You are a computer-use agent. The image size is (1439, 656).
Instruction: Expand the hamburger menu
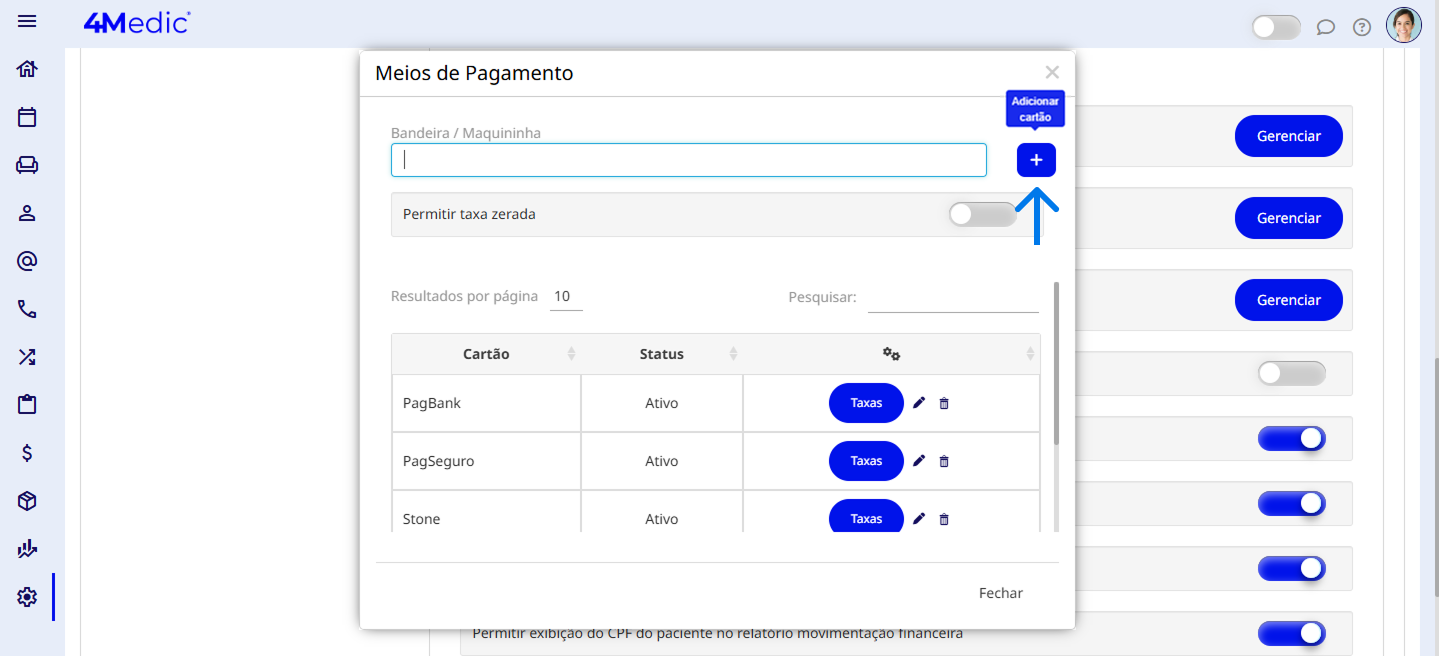pyautogui.click(x=27, y=21)
